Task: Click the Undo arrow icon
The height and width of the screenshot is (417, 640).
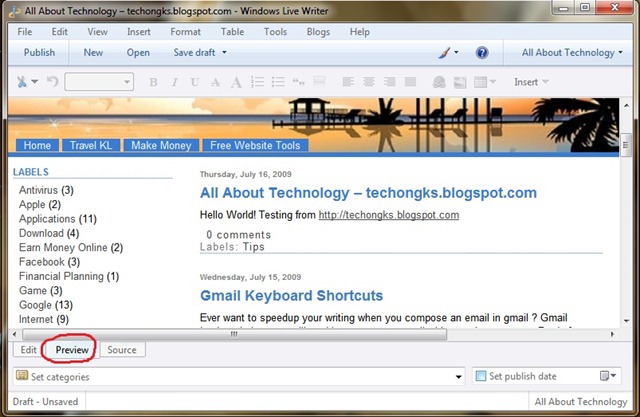Action: tap(52, 82)
